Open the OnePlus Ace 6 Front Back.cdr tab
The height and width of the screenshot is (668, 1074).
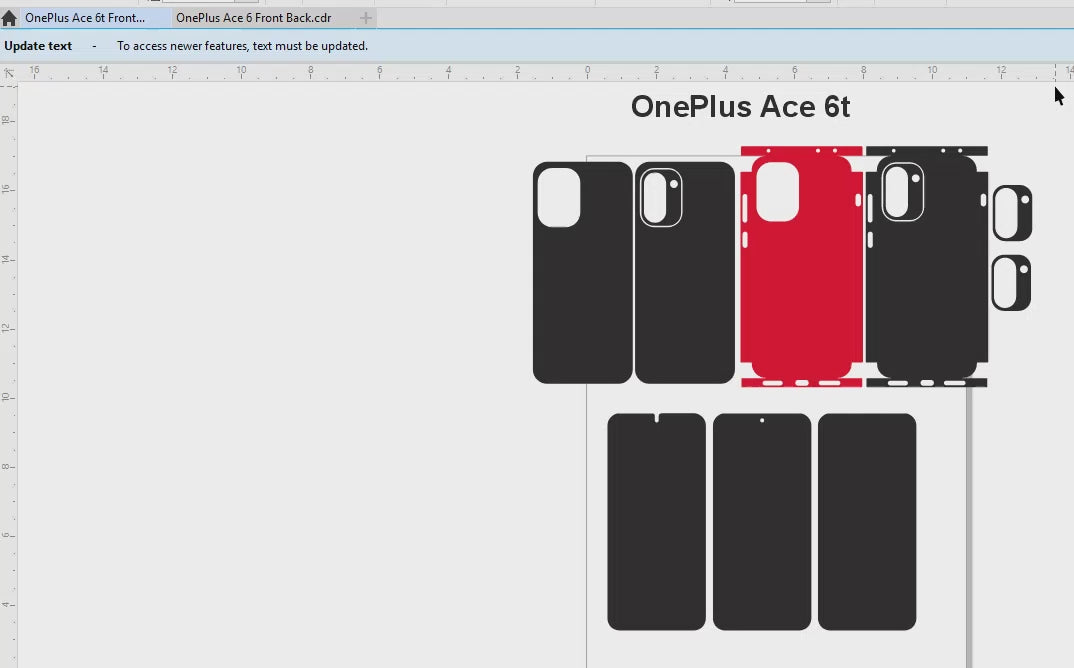(x=253, y=18)
